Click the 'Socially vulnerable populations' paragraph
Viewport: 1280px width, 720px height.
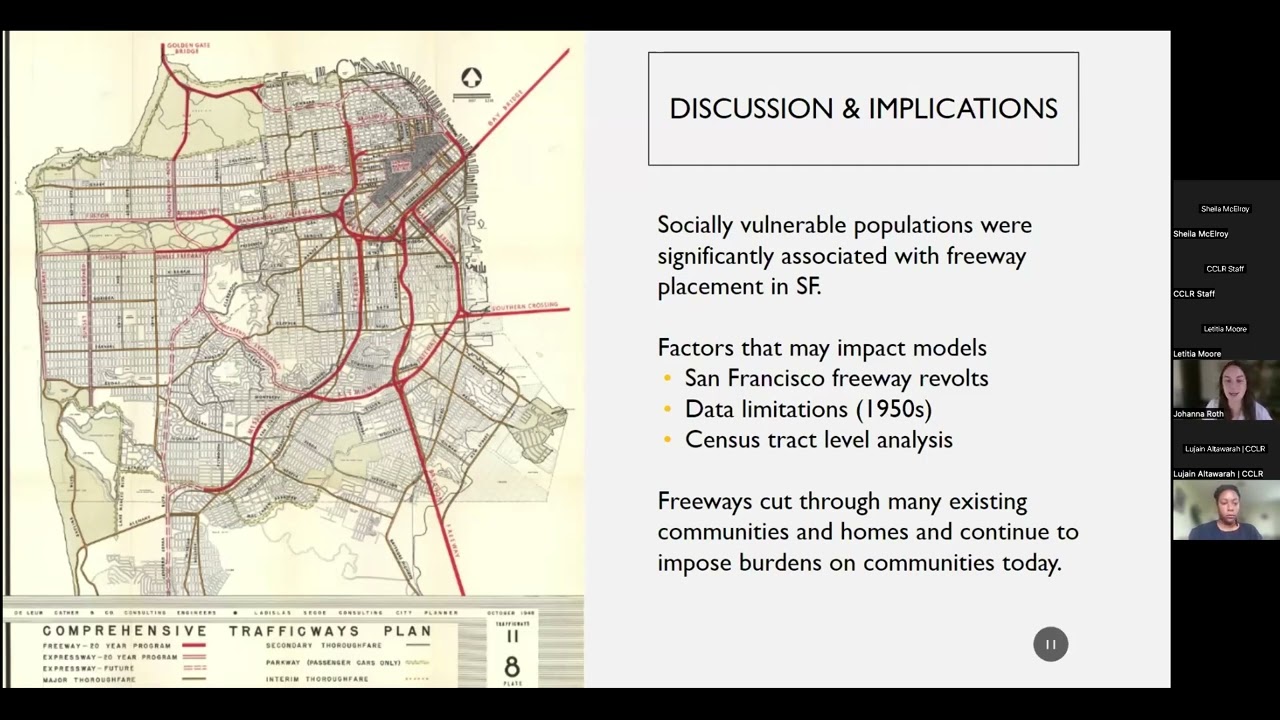844,255
